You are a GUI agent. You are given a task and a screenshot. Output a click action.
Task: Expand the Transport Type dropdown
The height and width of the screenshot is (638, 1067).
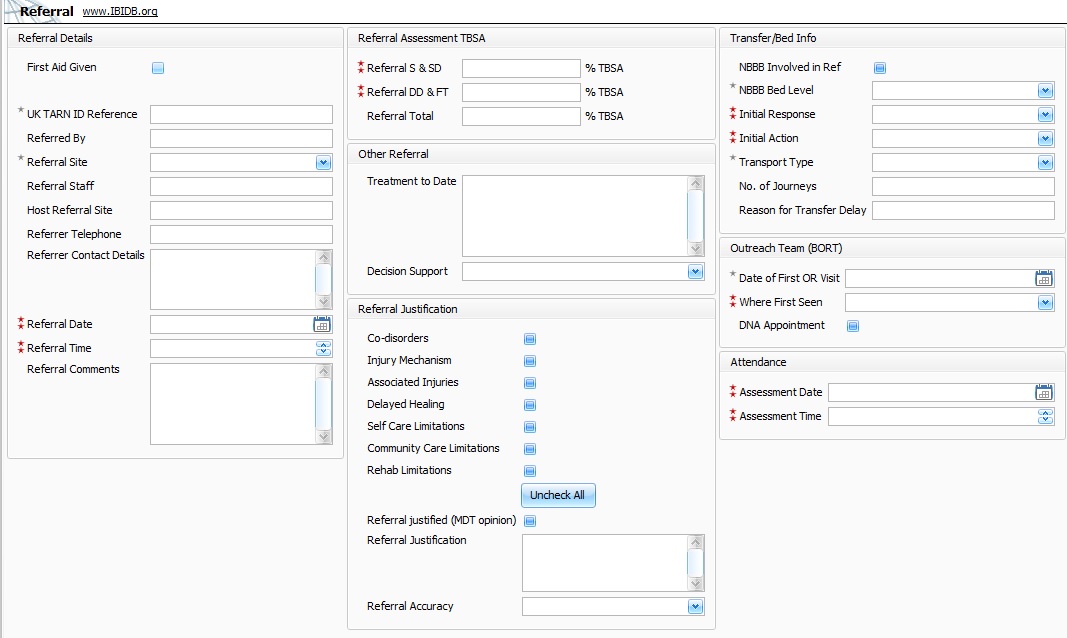pyautogui.click(x=1045, y=162)
